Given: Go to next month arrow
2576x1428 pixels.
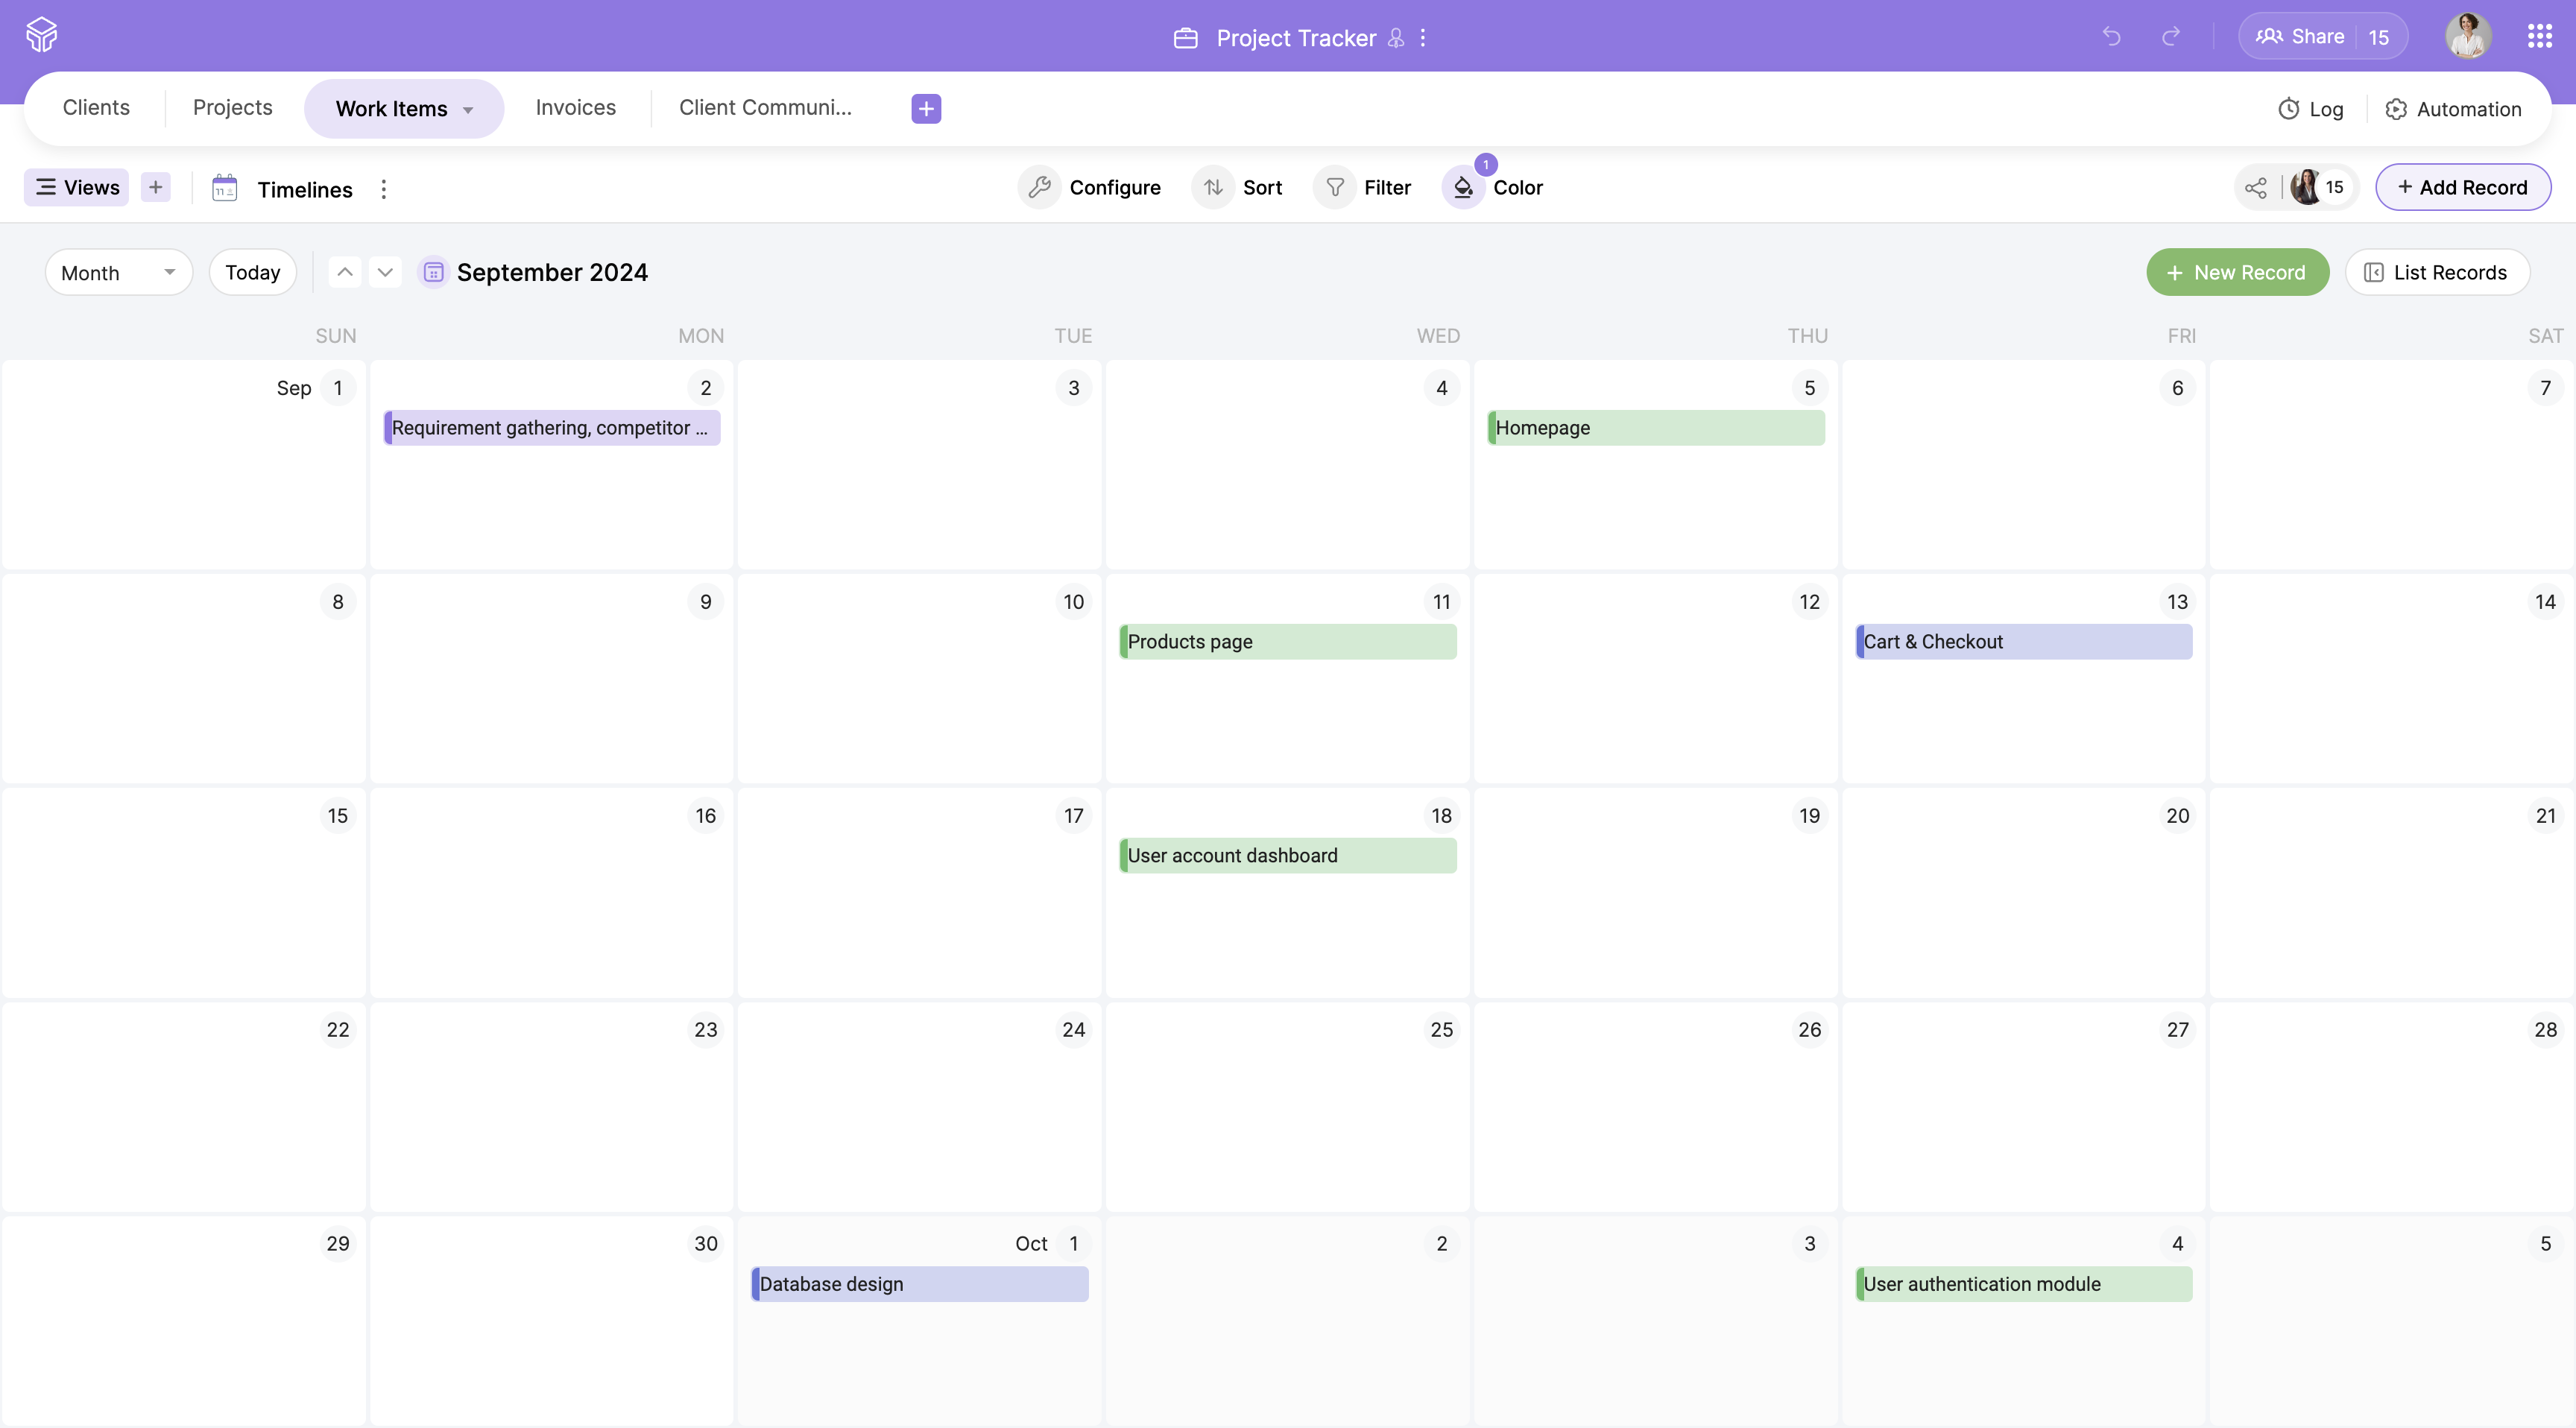Looking at the screenshot, I should (385, 272).
